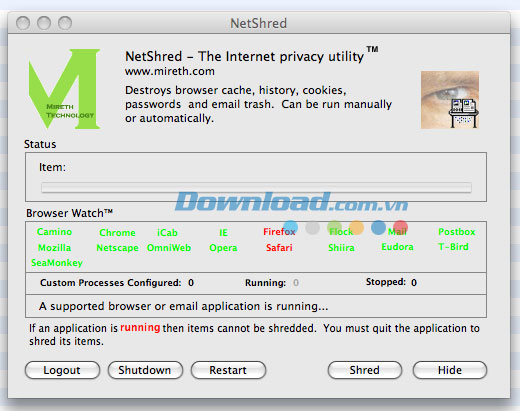
Task: Click the Restart button
Action: point(228,370)
